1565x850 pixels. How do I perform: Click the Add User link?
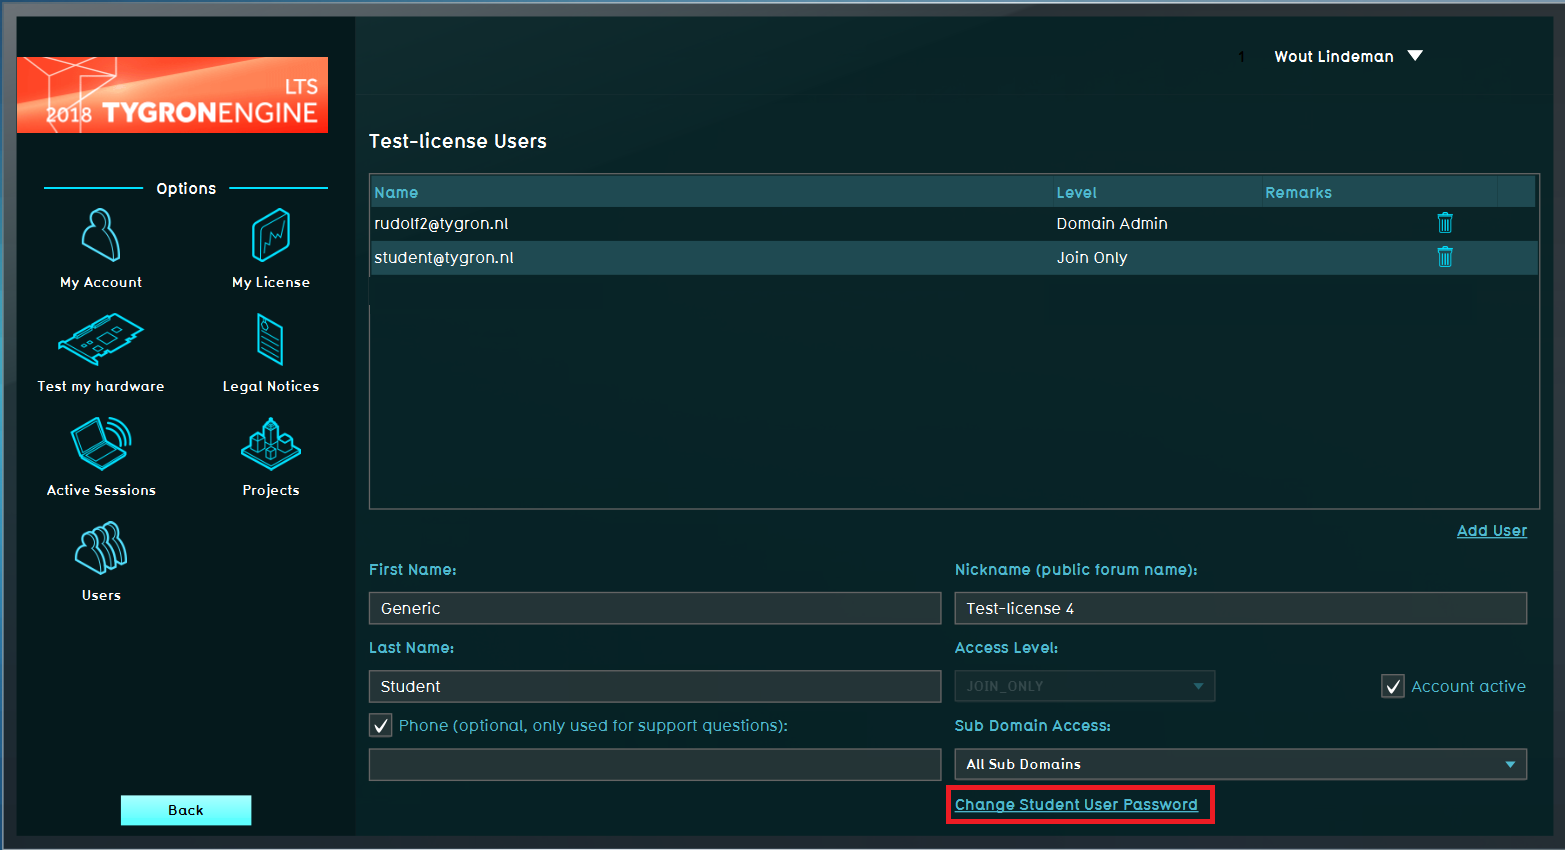(x=1491, y=531)
